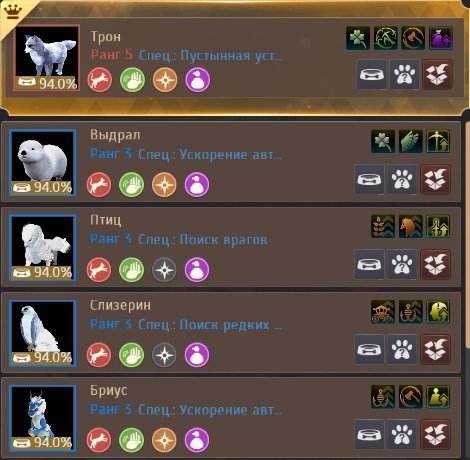Screen dimensions: 470x460
Task: Select Трон's clover luck talent icon
Action: pyautogui.click(x=358, y=38)
